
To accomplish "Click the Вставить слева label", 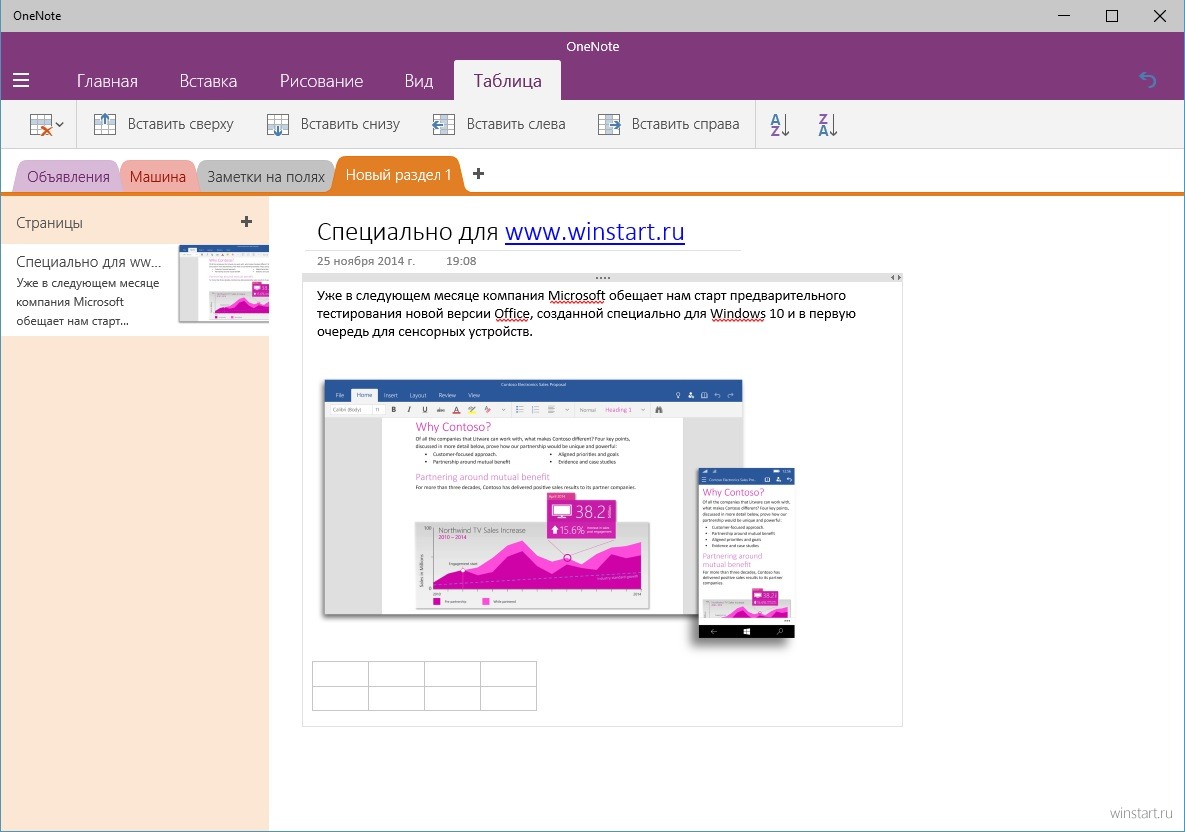I will click(516, 124).
